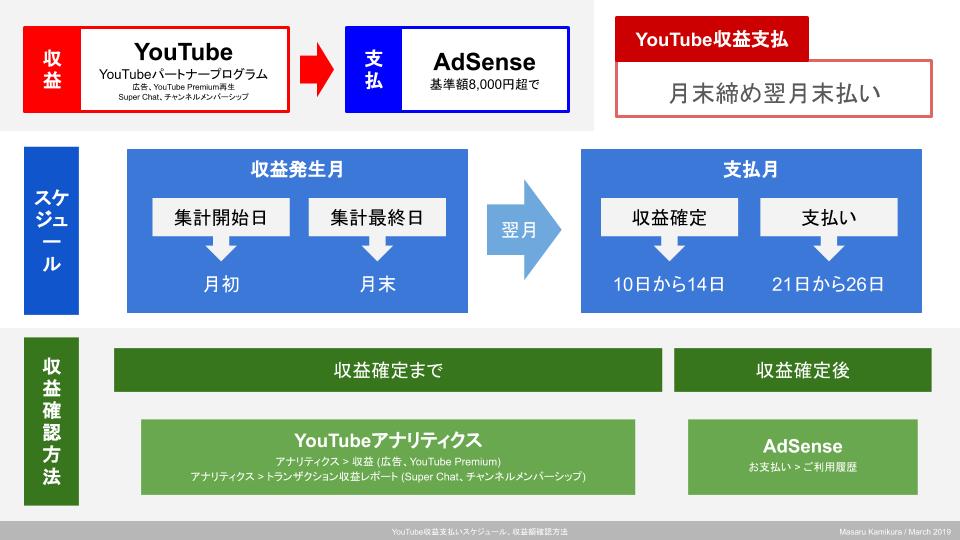This screenshot has width=960, height=540.
Task: Click the 収益発生月 heading
Action: click(297, 169)
